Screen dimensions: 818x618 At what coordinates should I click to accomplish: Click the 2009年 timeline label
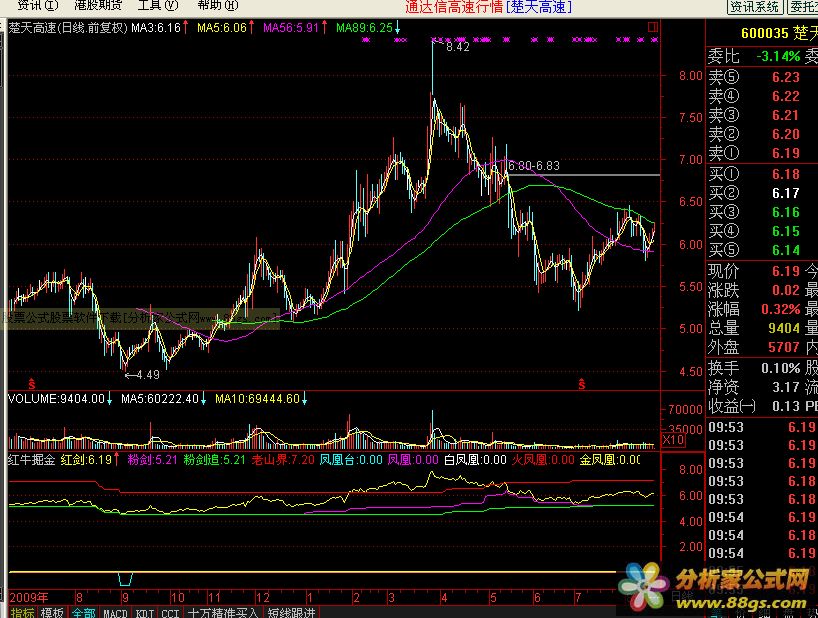point(29,598)
